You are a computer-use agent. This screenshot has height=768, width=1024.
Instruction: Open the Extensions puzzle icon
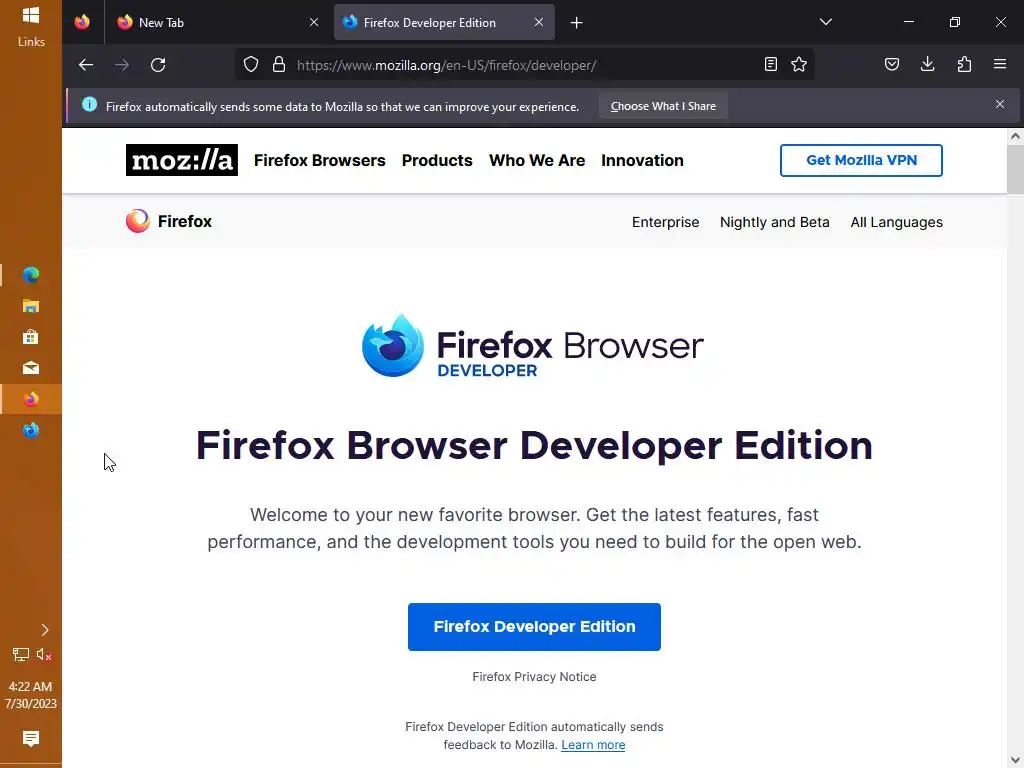(x=964, y=64)
